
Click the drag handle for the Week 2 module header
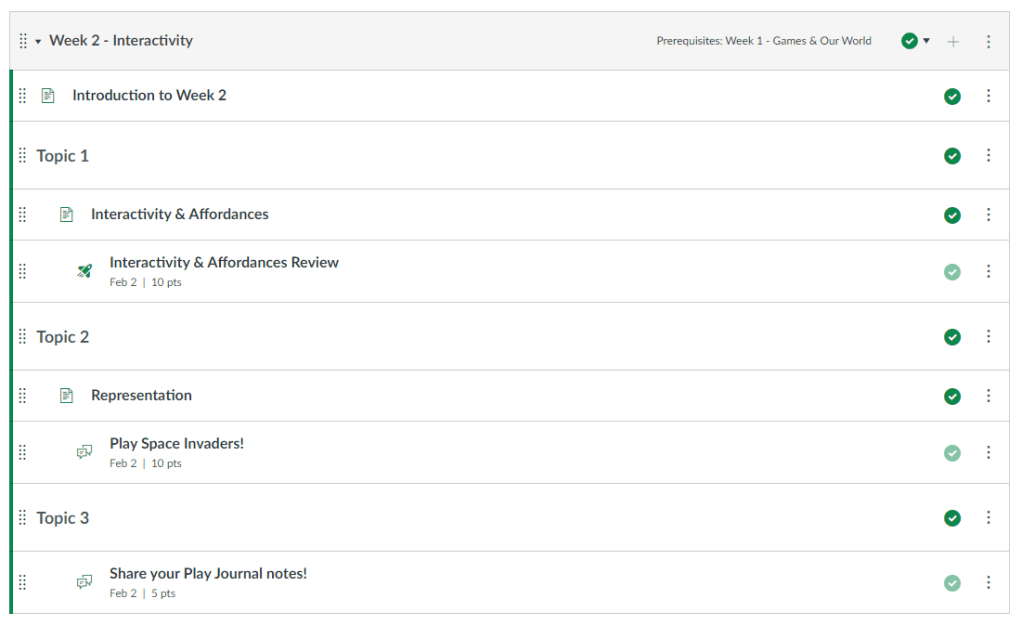23,41
